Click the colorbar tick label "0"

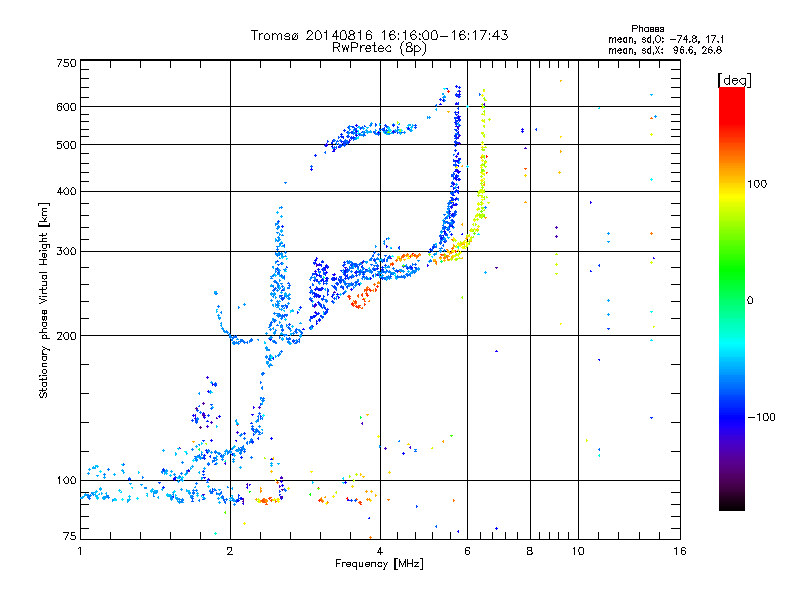pos(750,301)
